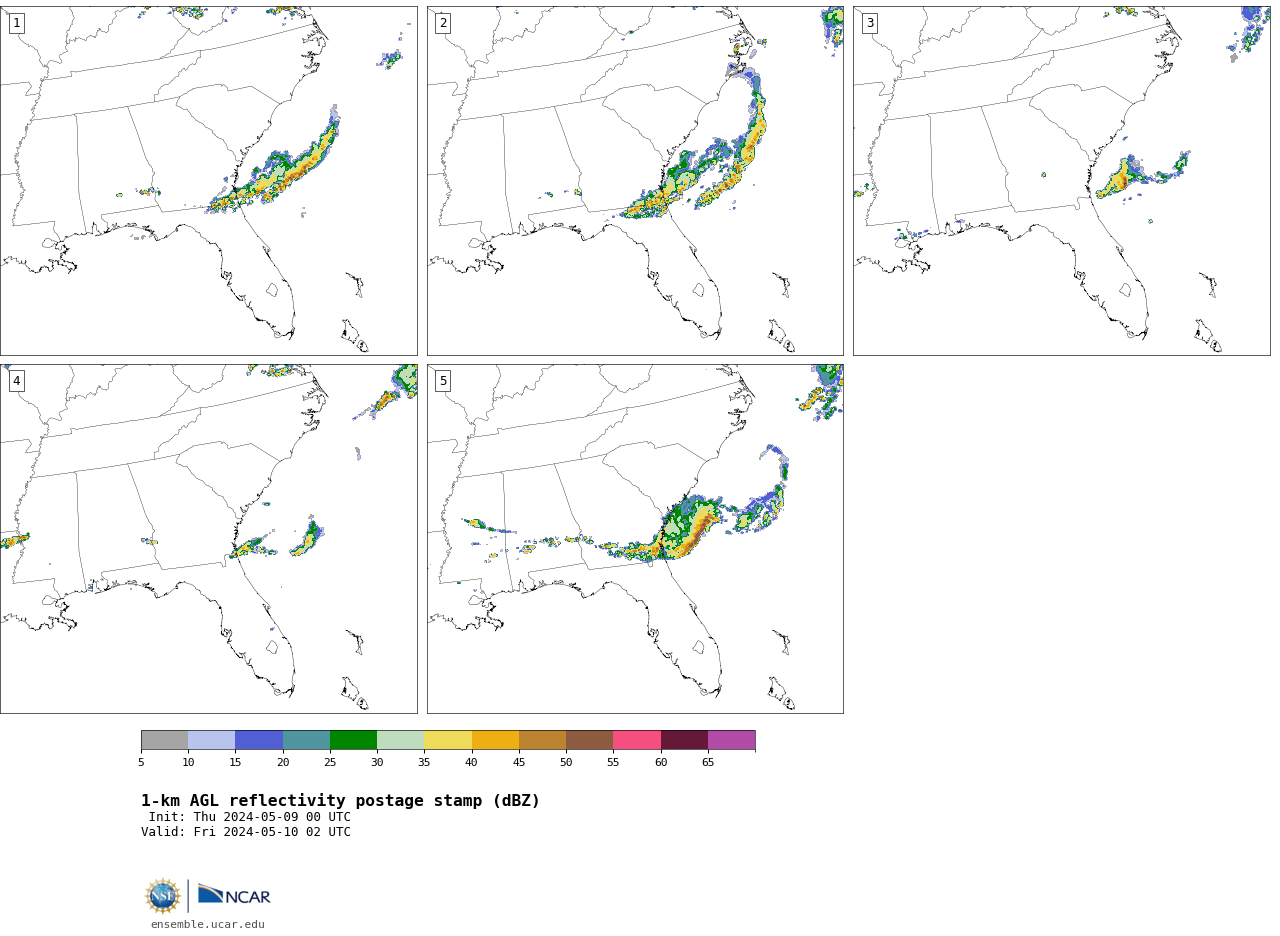This screenshot has height=936, width=1280.
Task: Click the colorbar tick label 50
Action: coord(566,763)
